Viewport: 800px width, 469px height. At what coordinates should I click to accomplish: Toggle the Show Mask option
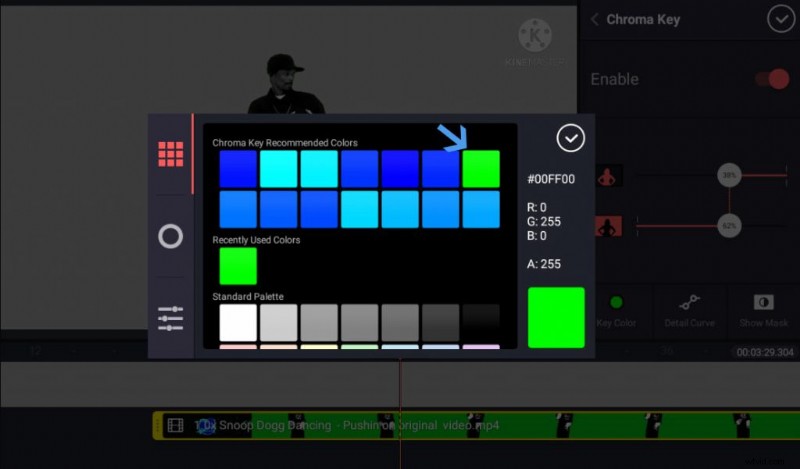coord(764,310)
